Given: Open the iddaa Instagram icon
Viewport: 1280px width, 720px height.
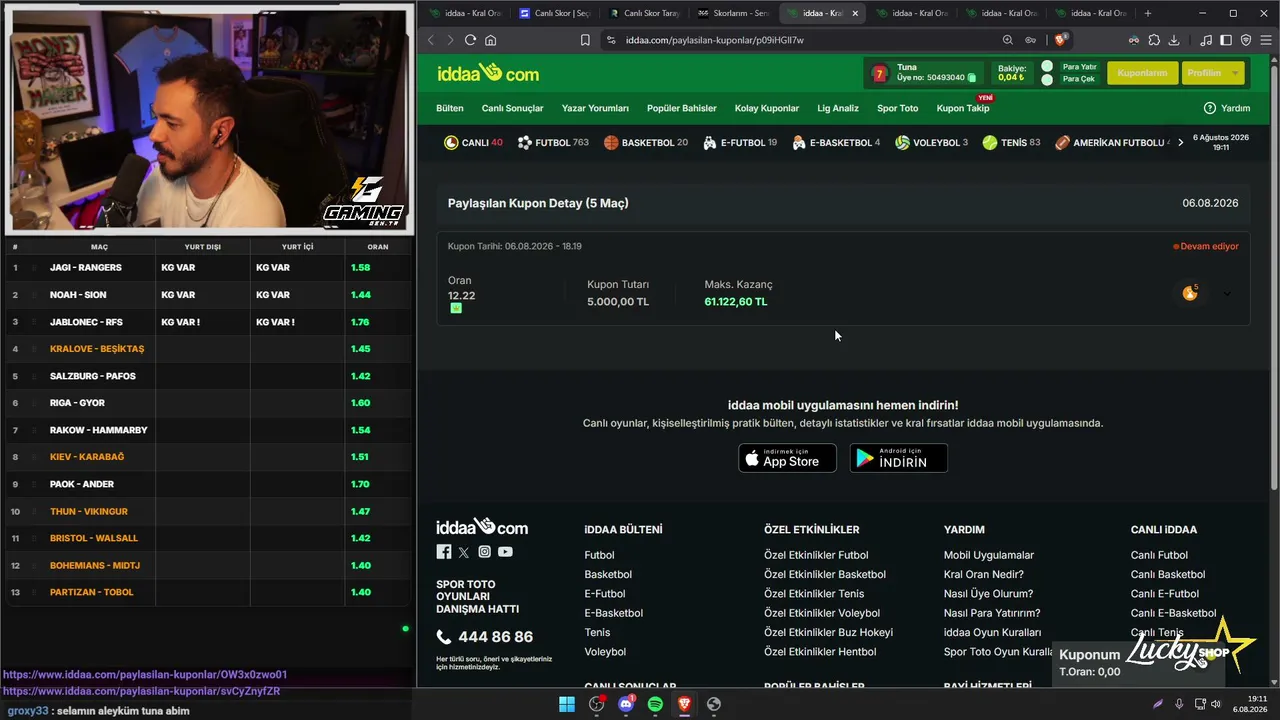Looking at the screenshot, I should (x=484, y=552).
